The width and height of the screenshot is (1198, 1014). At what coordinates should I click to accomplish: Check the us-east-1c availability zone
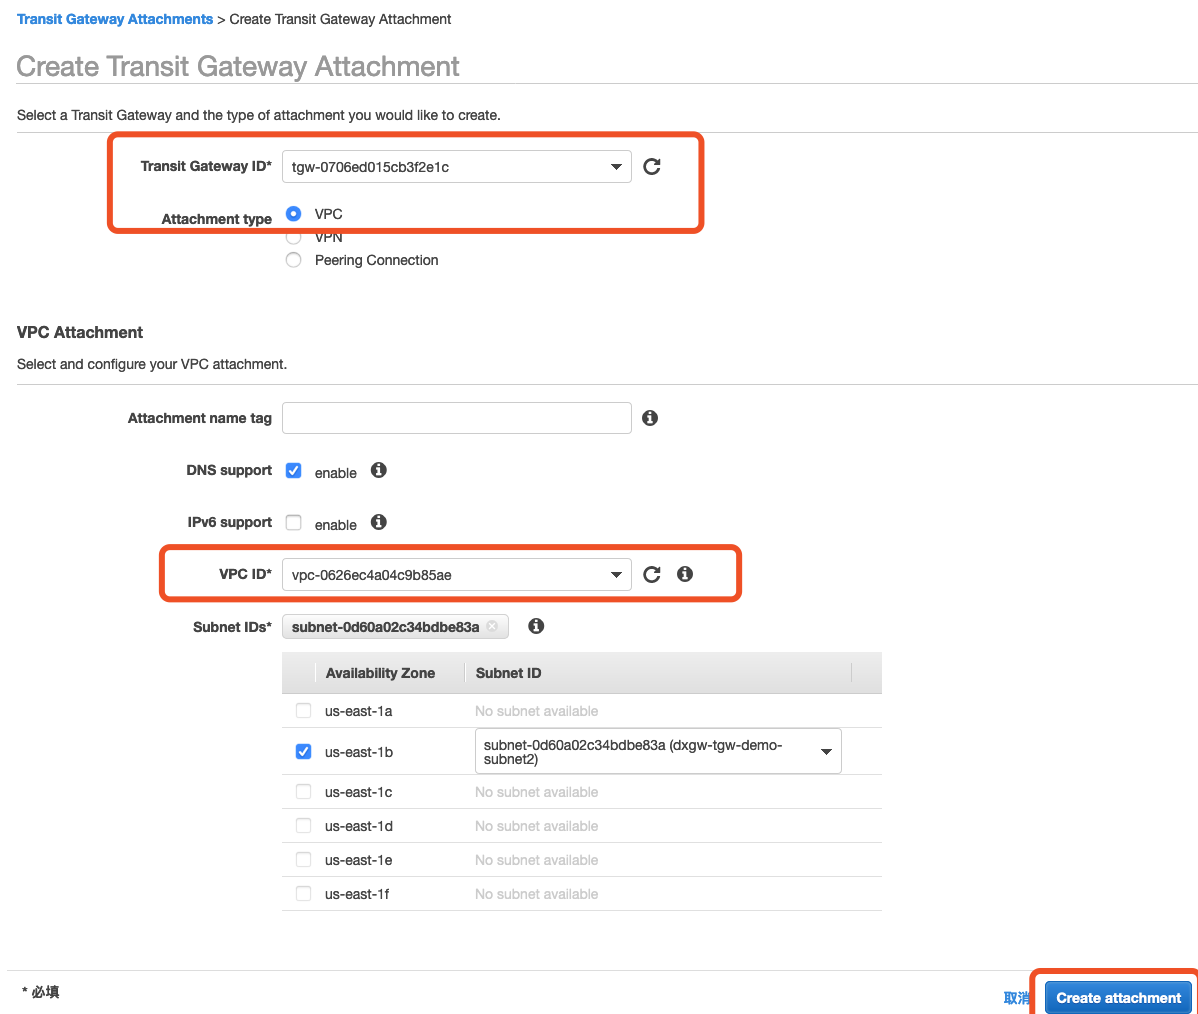point(303,792)
